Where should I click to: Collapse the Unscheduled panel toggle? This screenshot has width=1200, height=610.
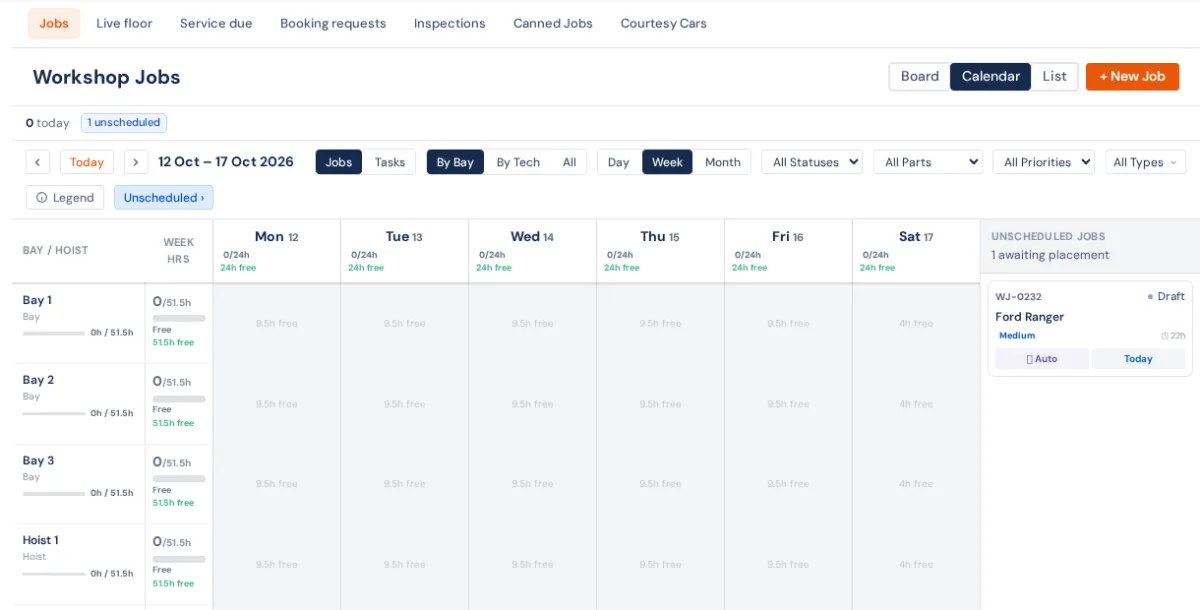(x=163, y=198)
